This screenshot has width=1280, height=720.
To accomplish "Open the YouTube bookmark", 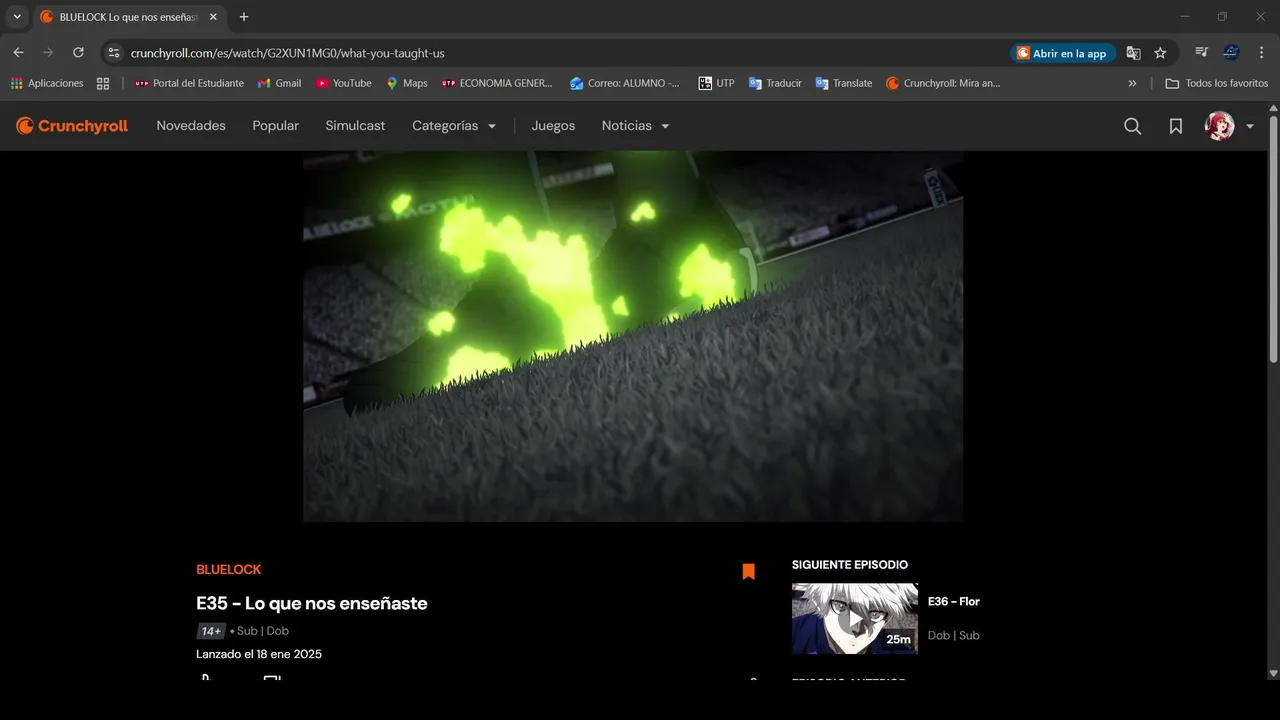I will click(x=343, y=83).
